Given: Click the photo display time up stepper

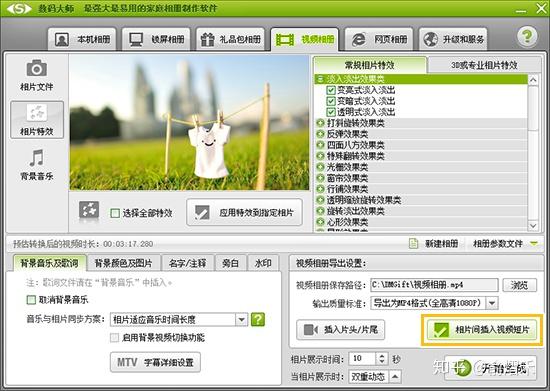Looking at the screenshot, I should pos(382,356).
